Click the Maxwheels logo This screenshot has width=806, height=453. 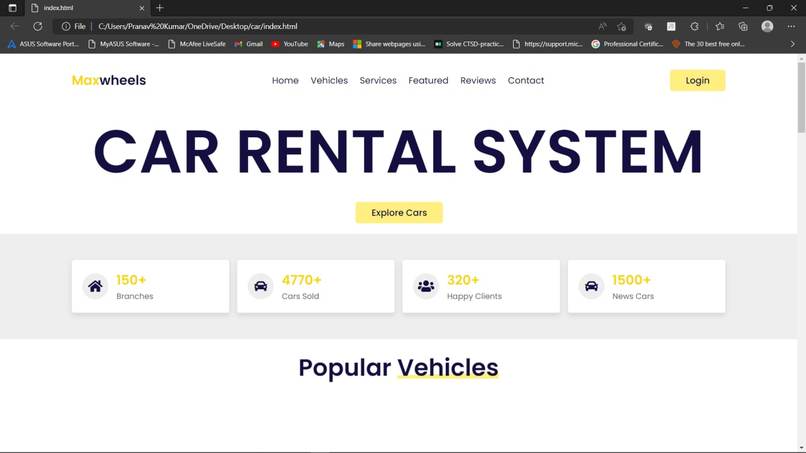(108, 80)
